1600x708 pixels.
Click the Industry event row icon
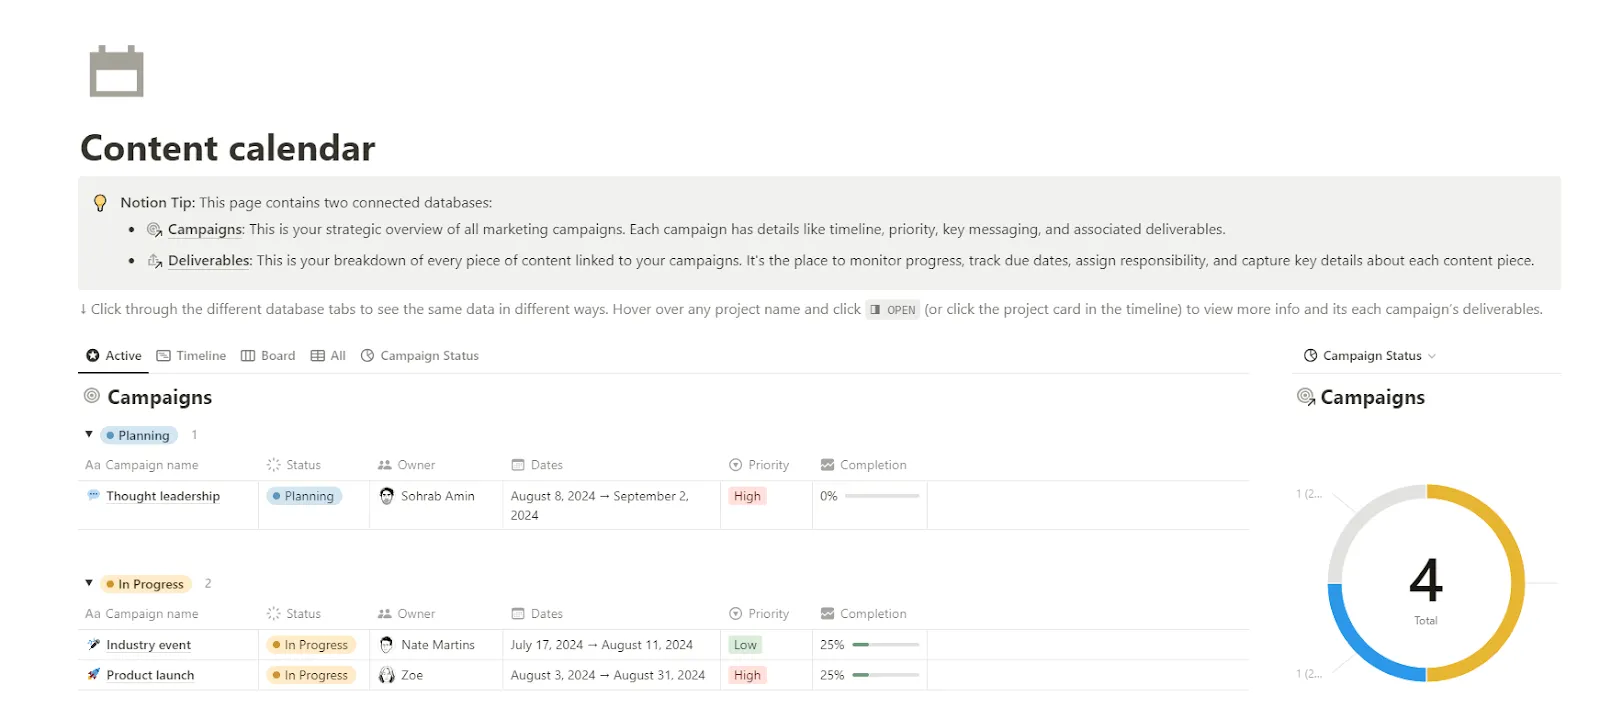point(93,645)
